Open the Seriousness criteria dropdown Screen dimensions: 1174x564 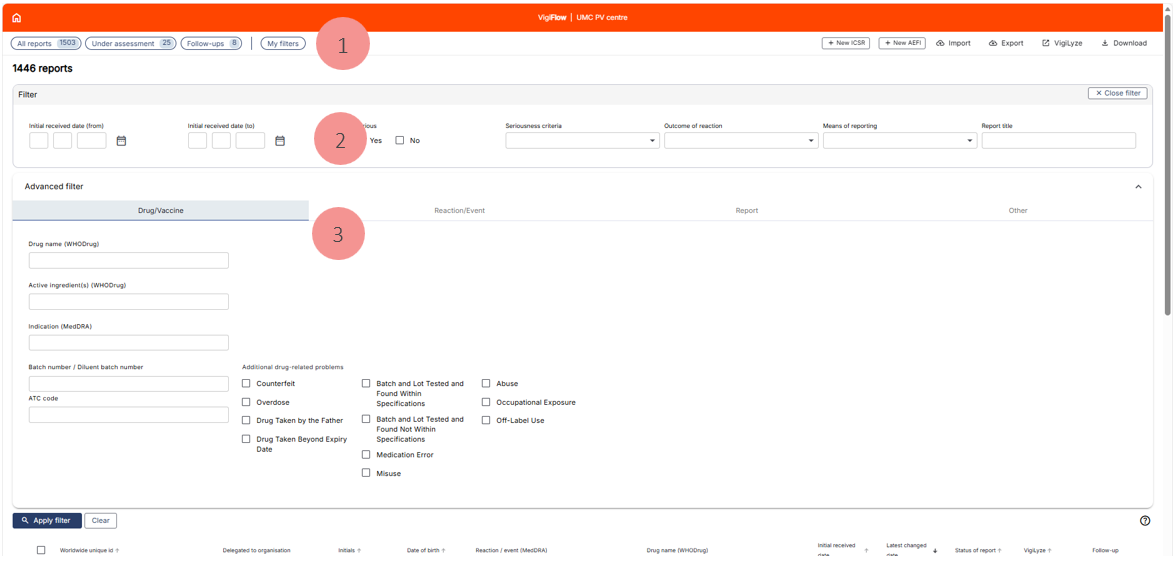click(x=581, y=141)
